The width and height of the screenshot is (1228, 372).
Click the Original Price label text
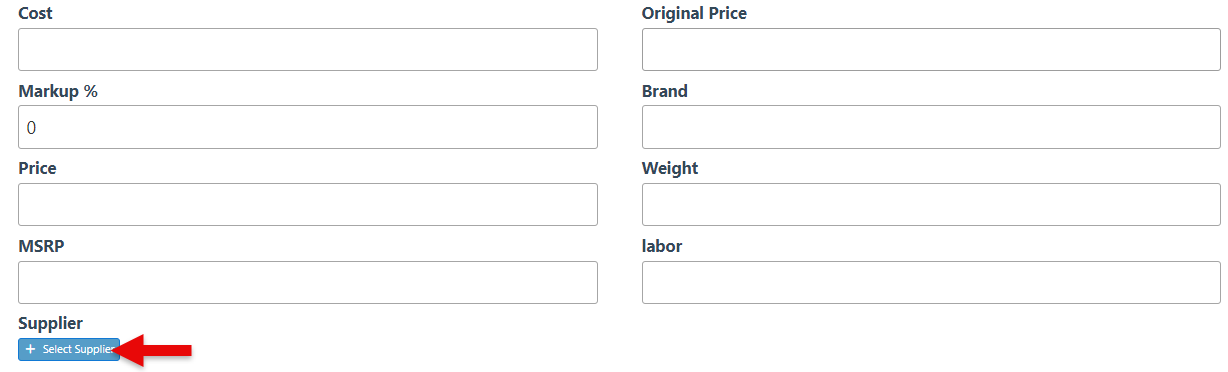(694, 13)
